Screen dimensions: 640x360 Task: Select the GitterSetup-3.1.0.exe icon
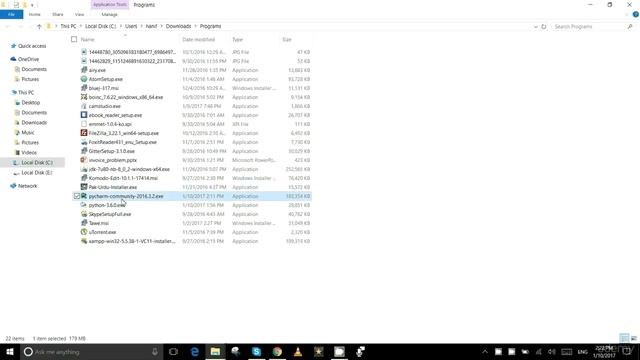click(x=84, y=151)
